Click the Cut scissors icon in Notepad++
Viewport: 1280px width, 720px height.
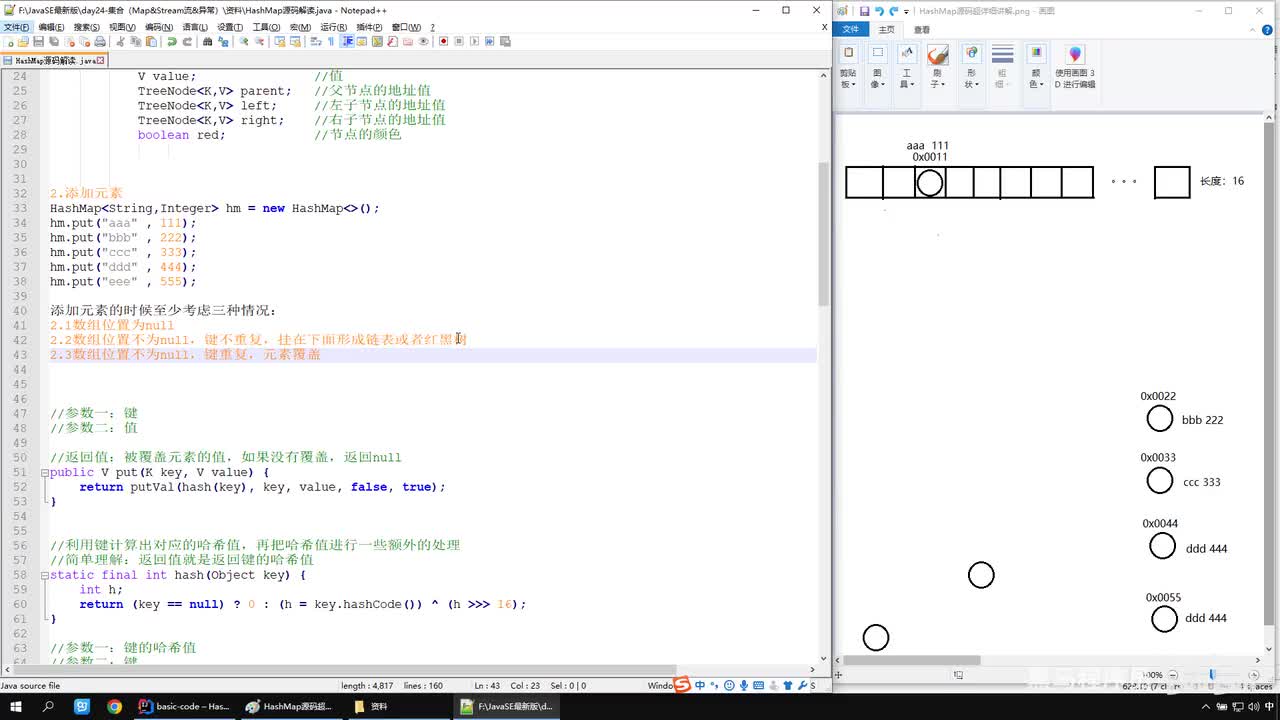pyautogui.click(x=121, y=42)
